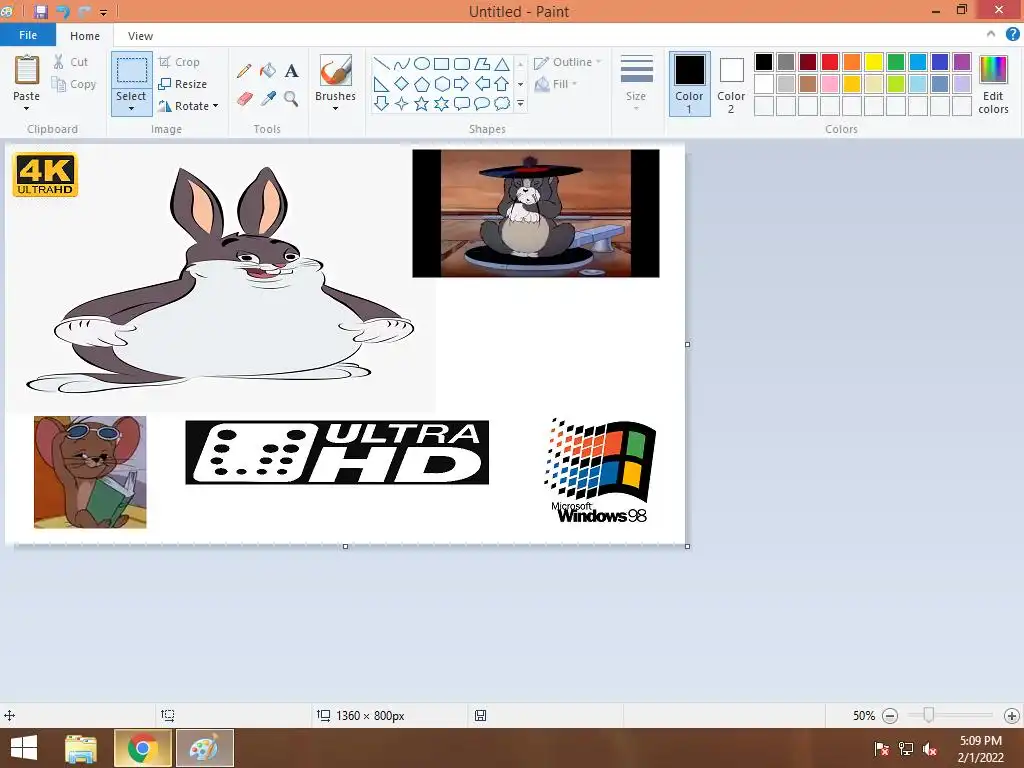Choose the Pentagon shape

(422, 84)
